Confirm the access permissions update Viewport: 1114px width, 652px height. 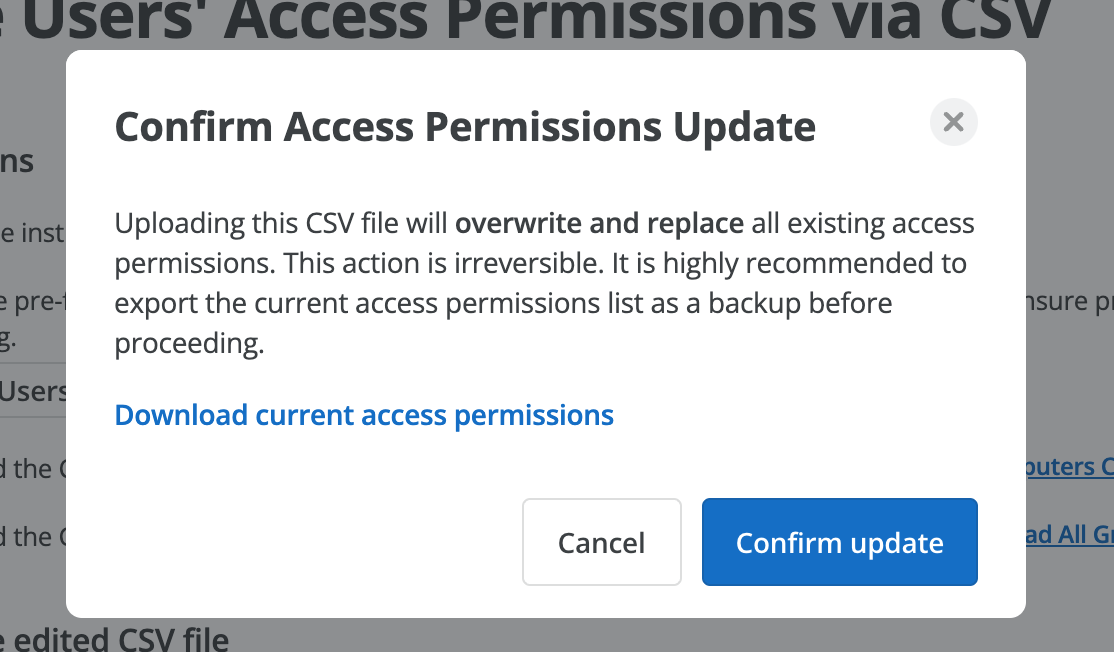840,542
